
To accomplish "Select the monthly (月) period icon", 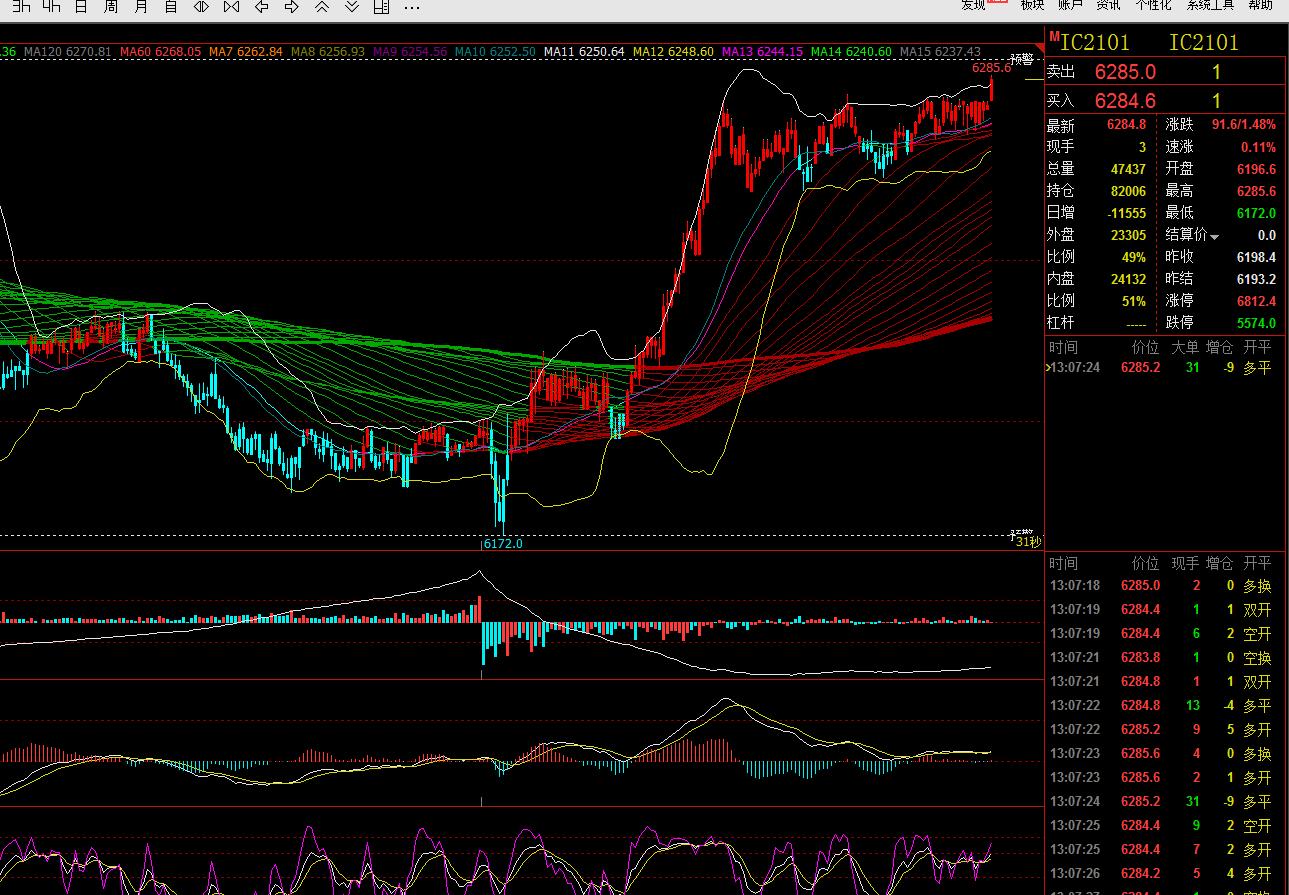I will tap(141, 6).
